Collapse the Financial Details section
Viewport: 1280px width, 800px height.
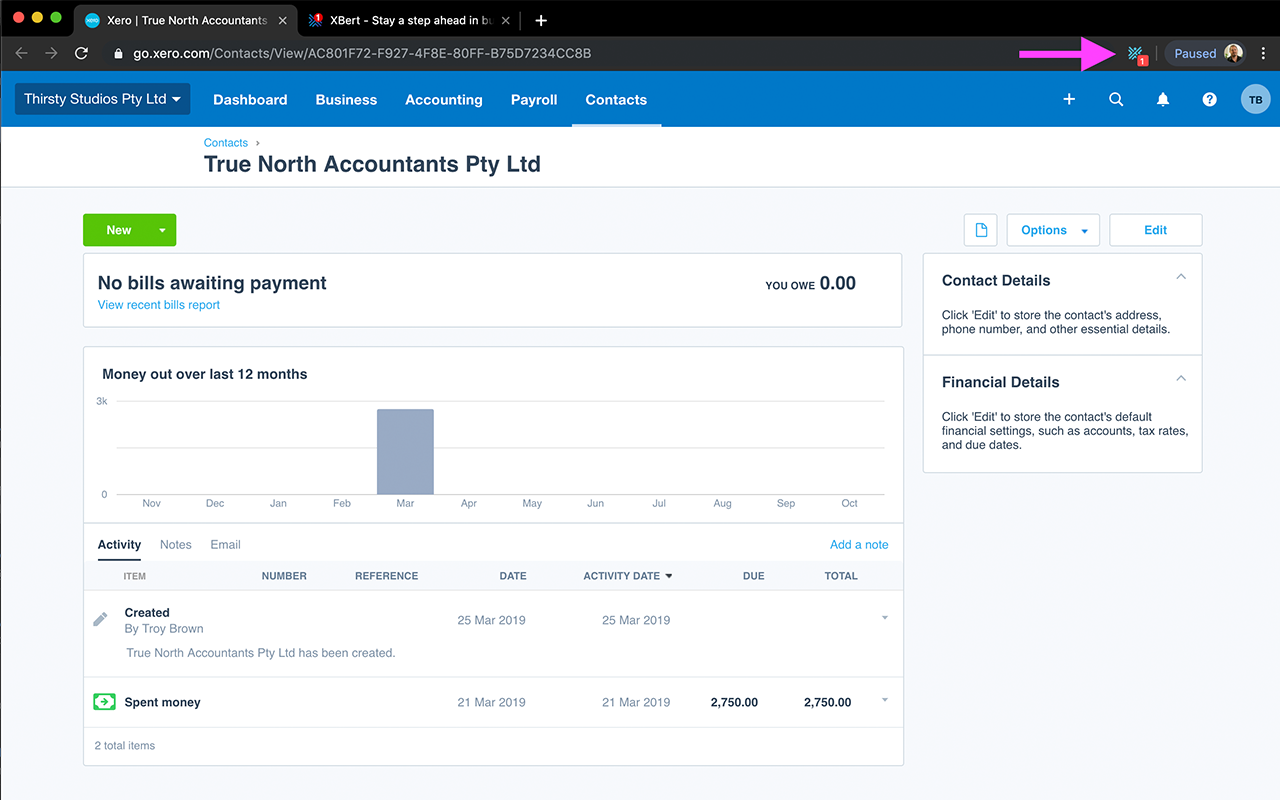pyautogui.click(x=1181, y=379)
